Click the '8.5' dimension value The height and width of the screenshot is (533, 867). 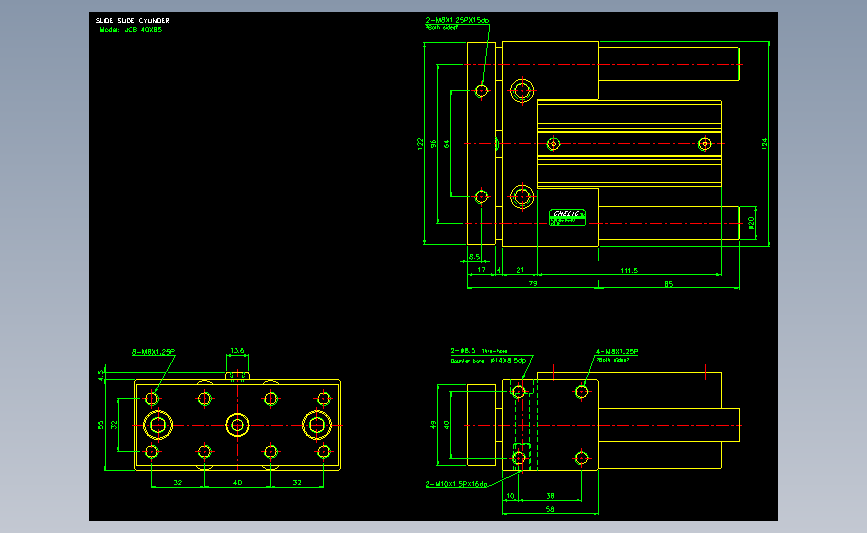(x=474, y=257)
